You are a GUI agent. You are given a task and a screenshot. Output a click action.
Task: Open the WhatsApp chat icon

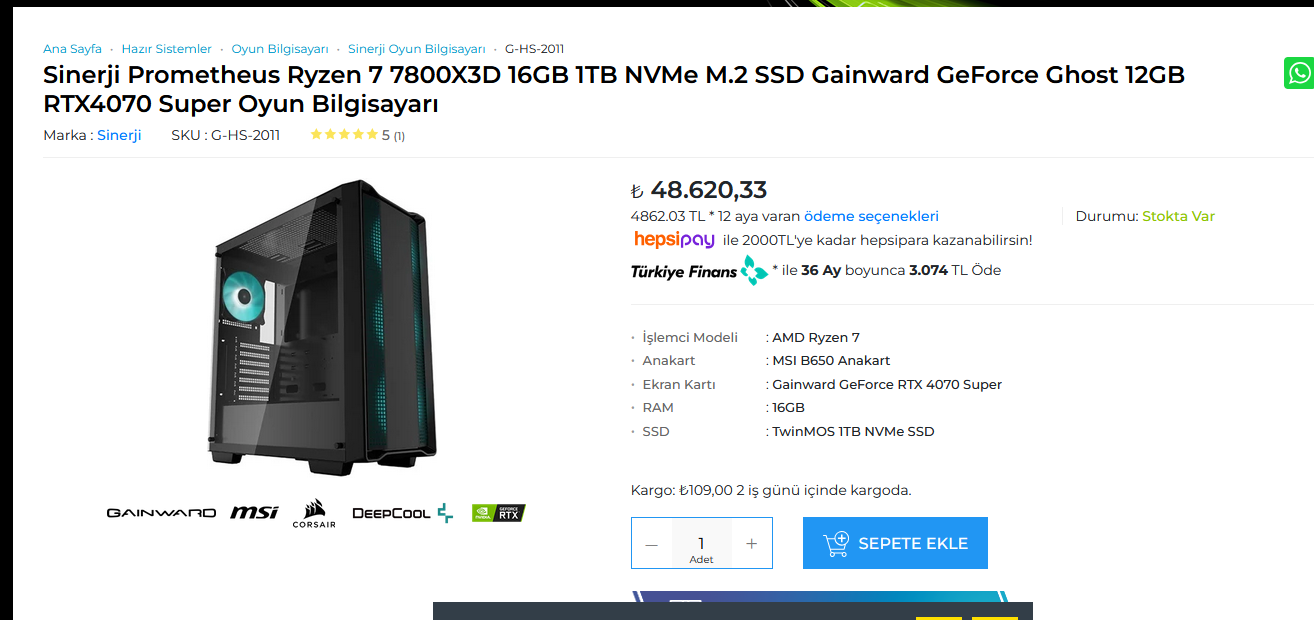pyautogui.click(x=1298, y=73)
